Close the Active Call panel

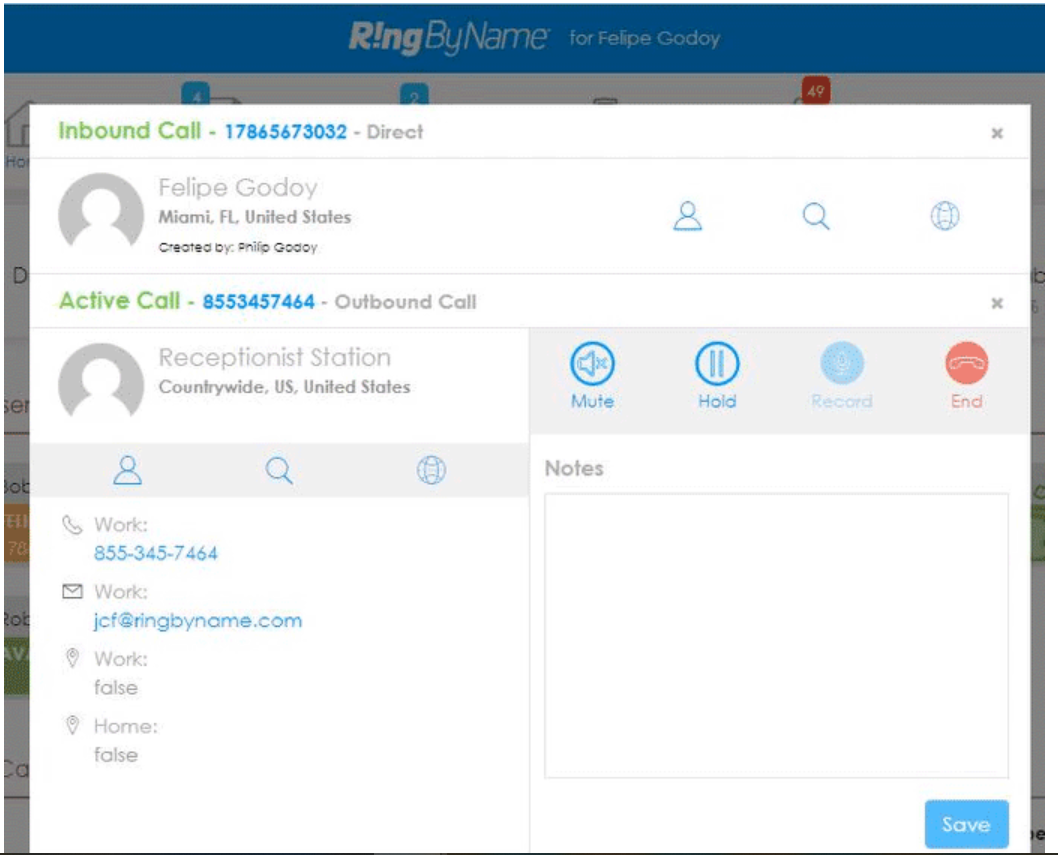point(997,303)
